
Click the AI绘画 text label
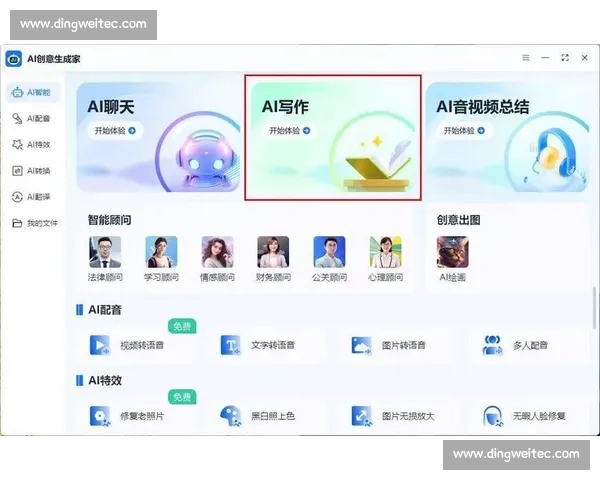(453, 277)
